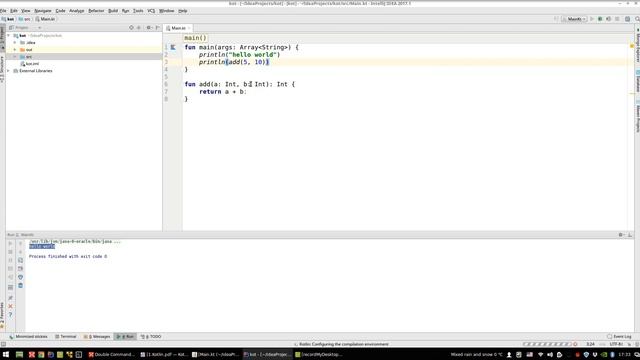Open the Terminal tool tab

coord(66,337)
